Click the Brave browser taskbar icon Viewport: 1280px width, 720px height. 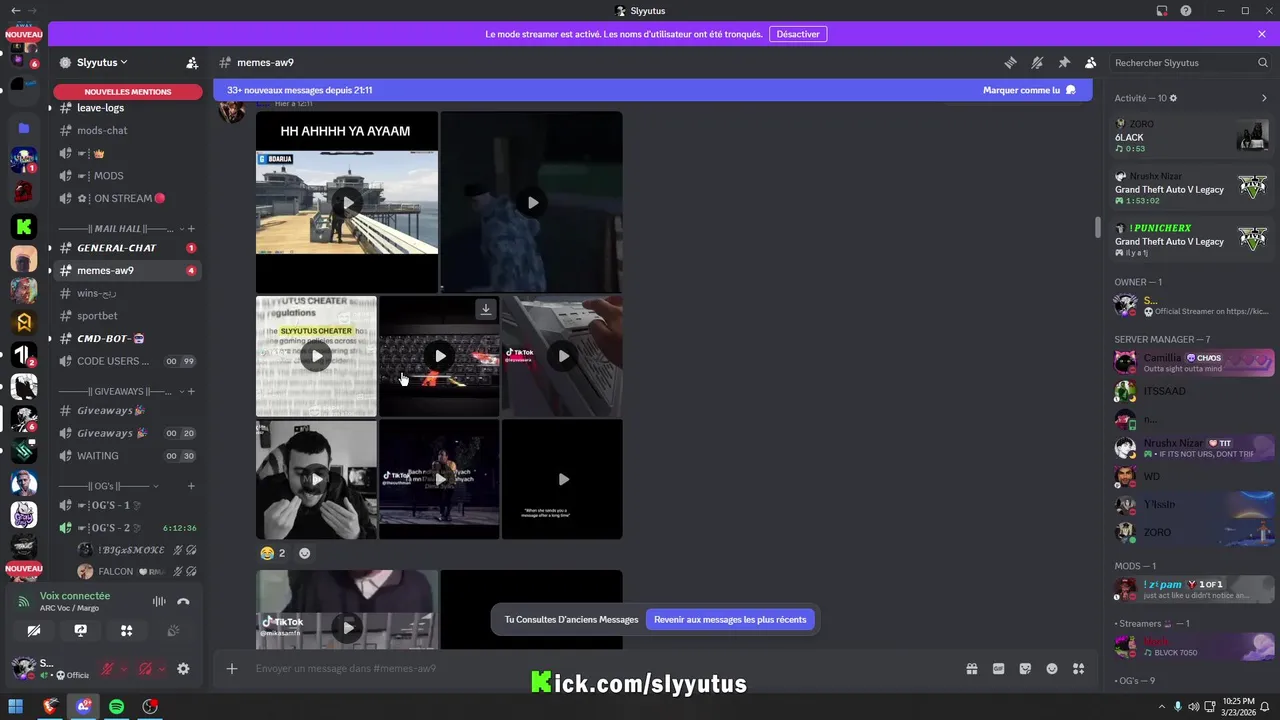tap(50, 707)
